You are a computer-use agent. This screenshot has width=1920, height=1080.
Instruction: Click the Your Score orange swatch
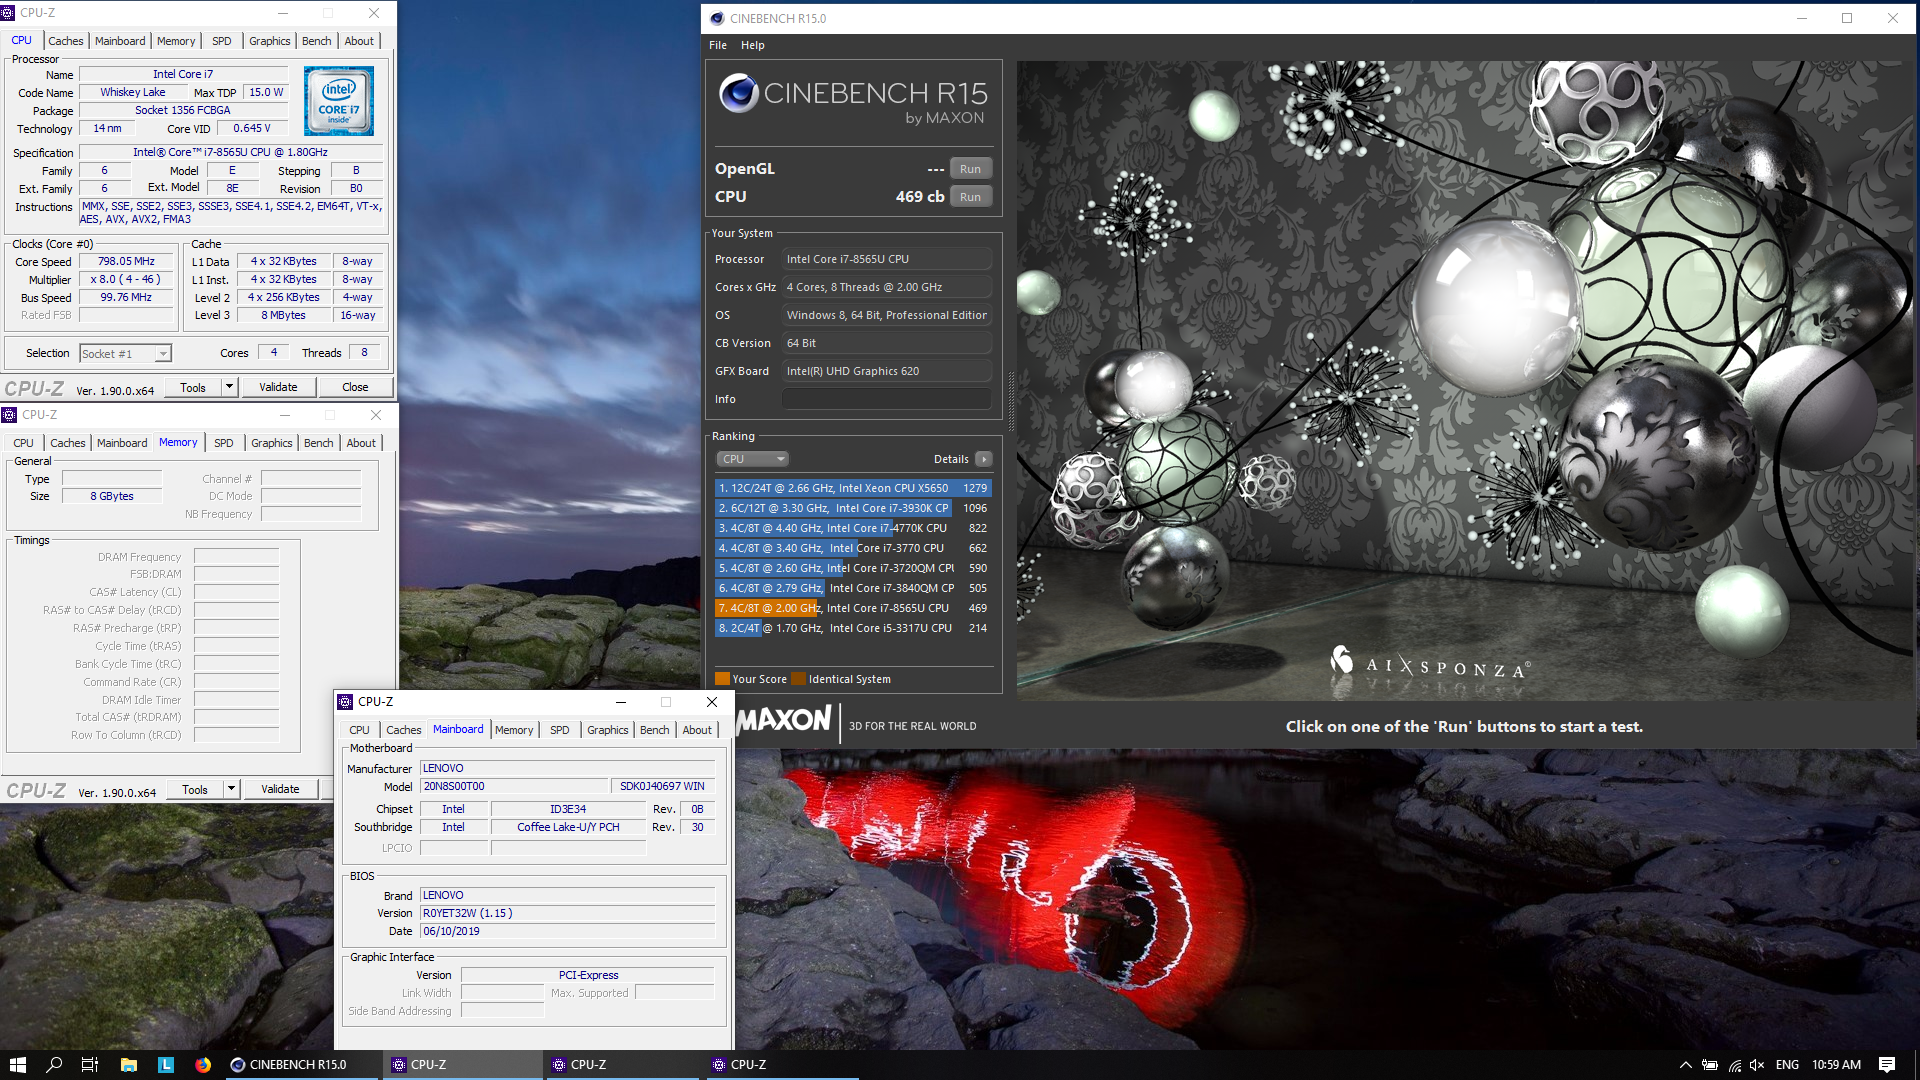coord(722,679)
